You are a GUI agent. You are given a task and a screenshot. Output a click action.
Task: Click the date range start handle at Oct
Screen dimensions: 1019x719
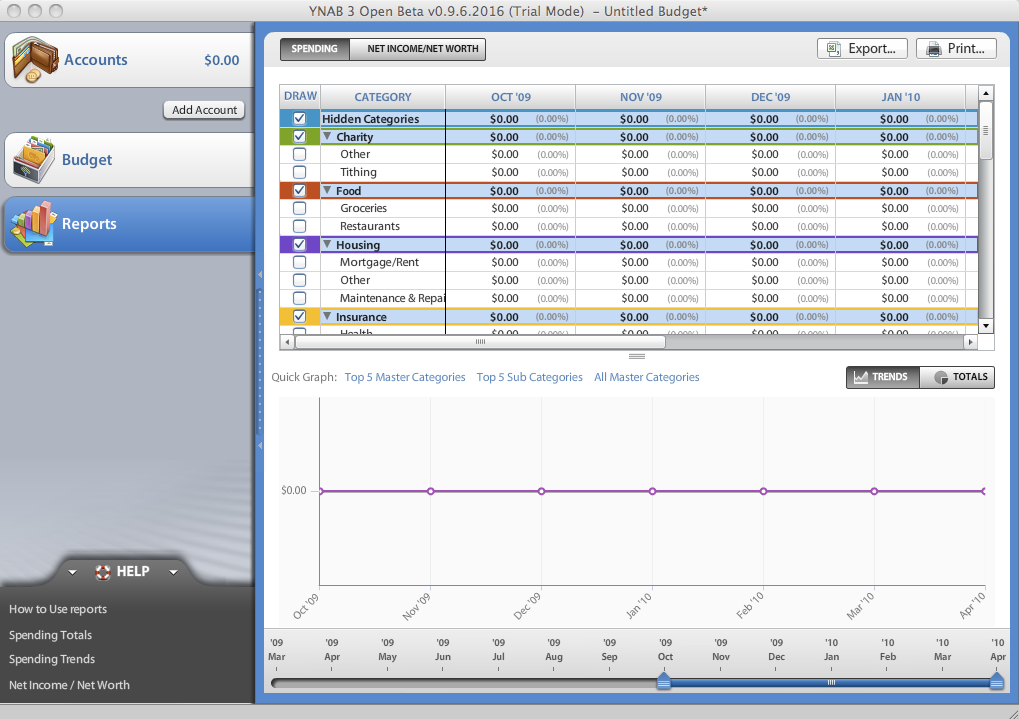click(664, 681)
